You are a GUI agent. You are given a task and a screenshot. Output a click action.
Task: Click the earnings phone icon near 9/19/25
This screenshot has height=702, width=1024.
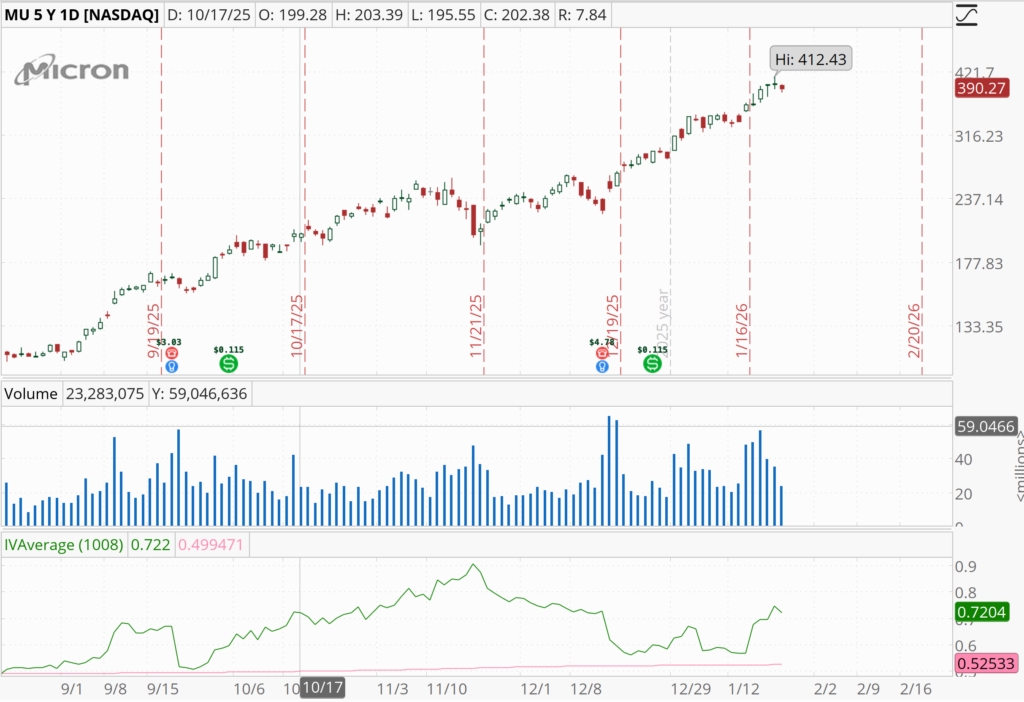[172, 353]
